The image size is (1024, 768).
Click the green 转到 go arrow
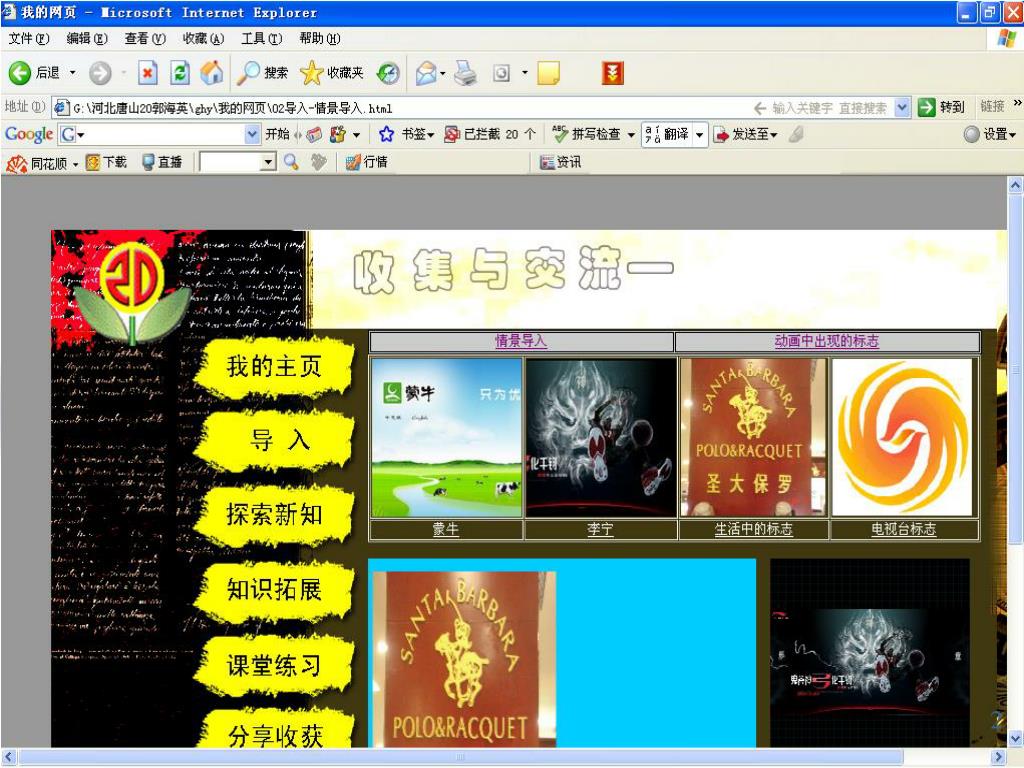click(926, 107)
